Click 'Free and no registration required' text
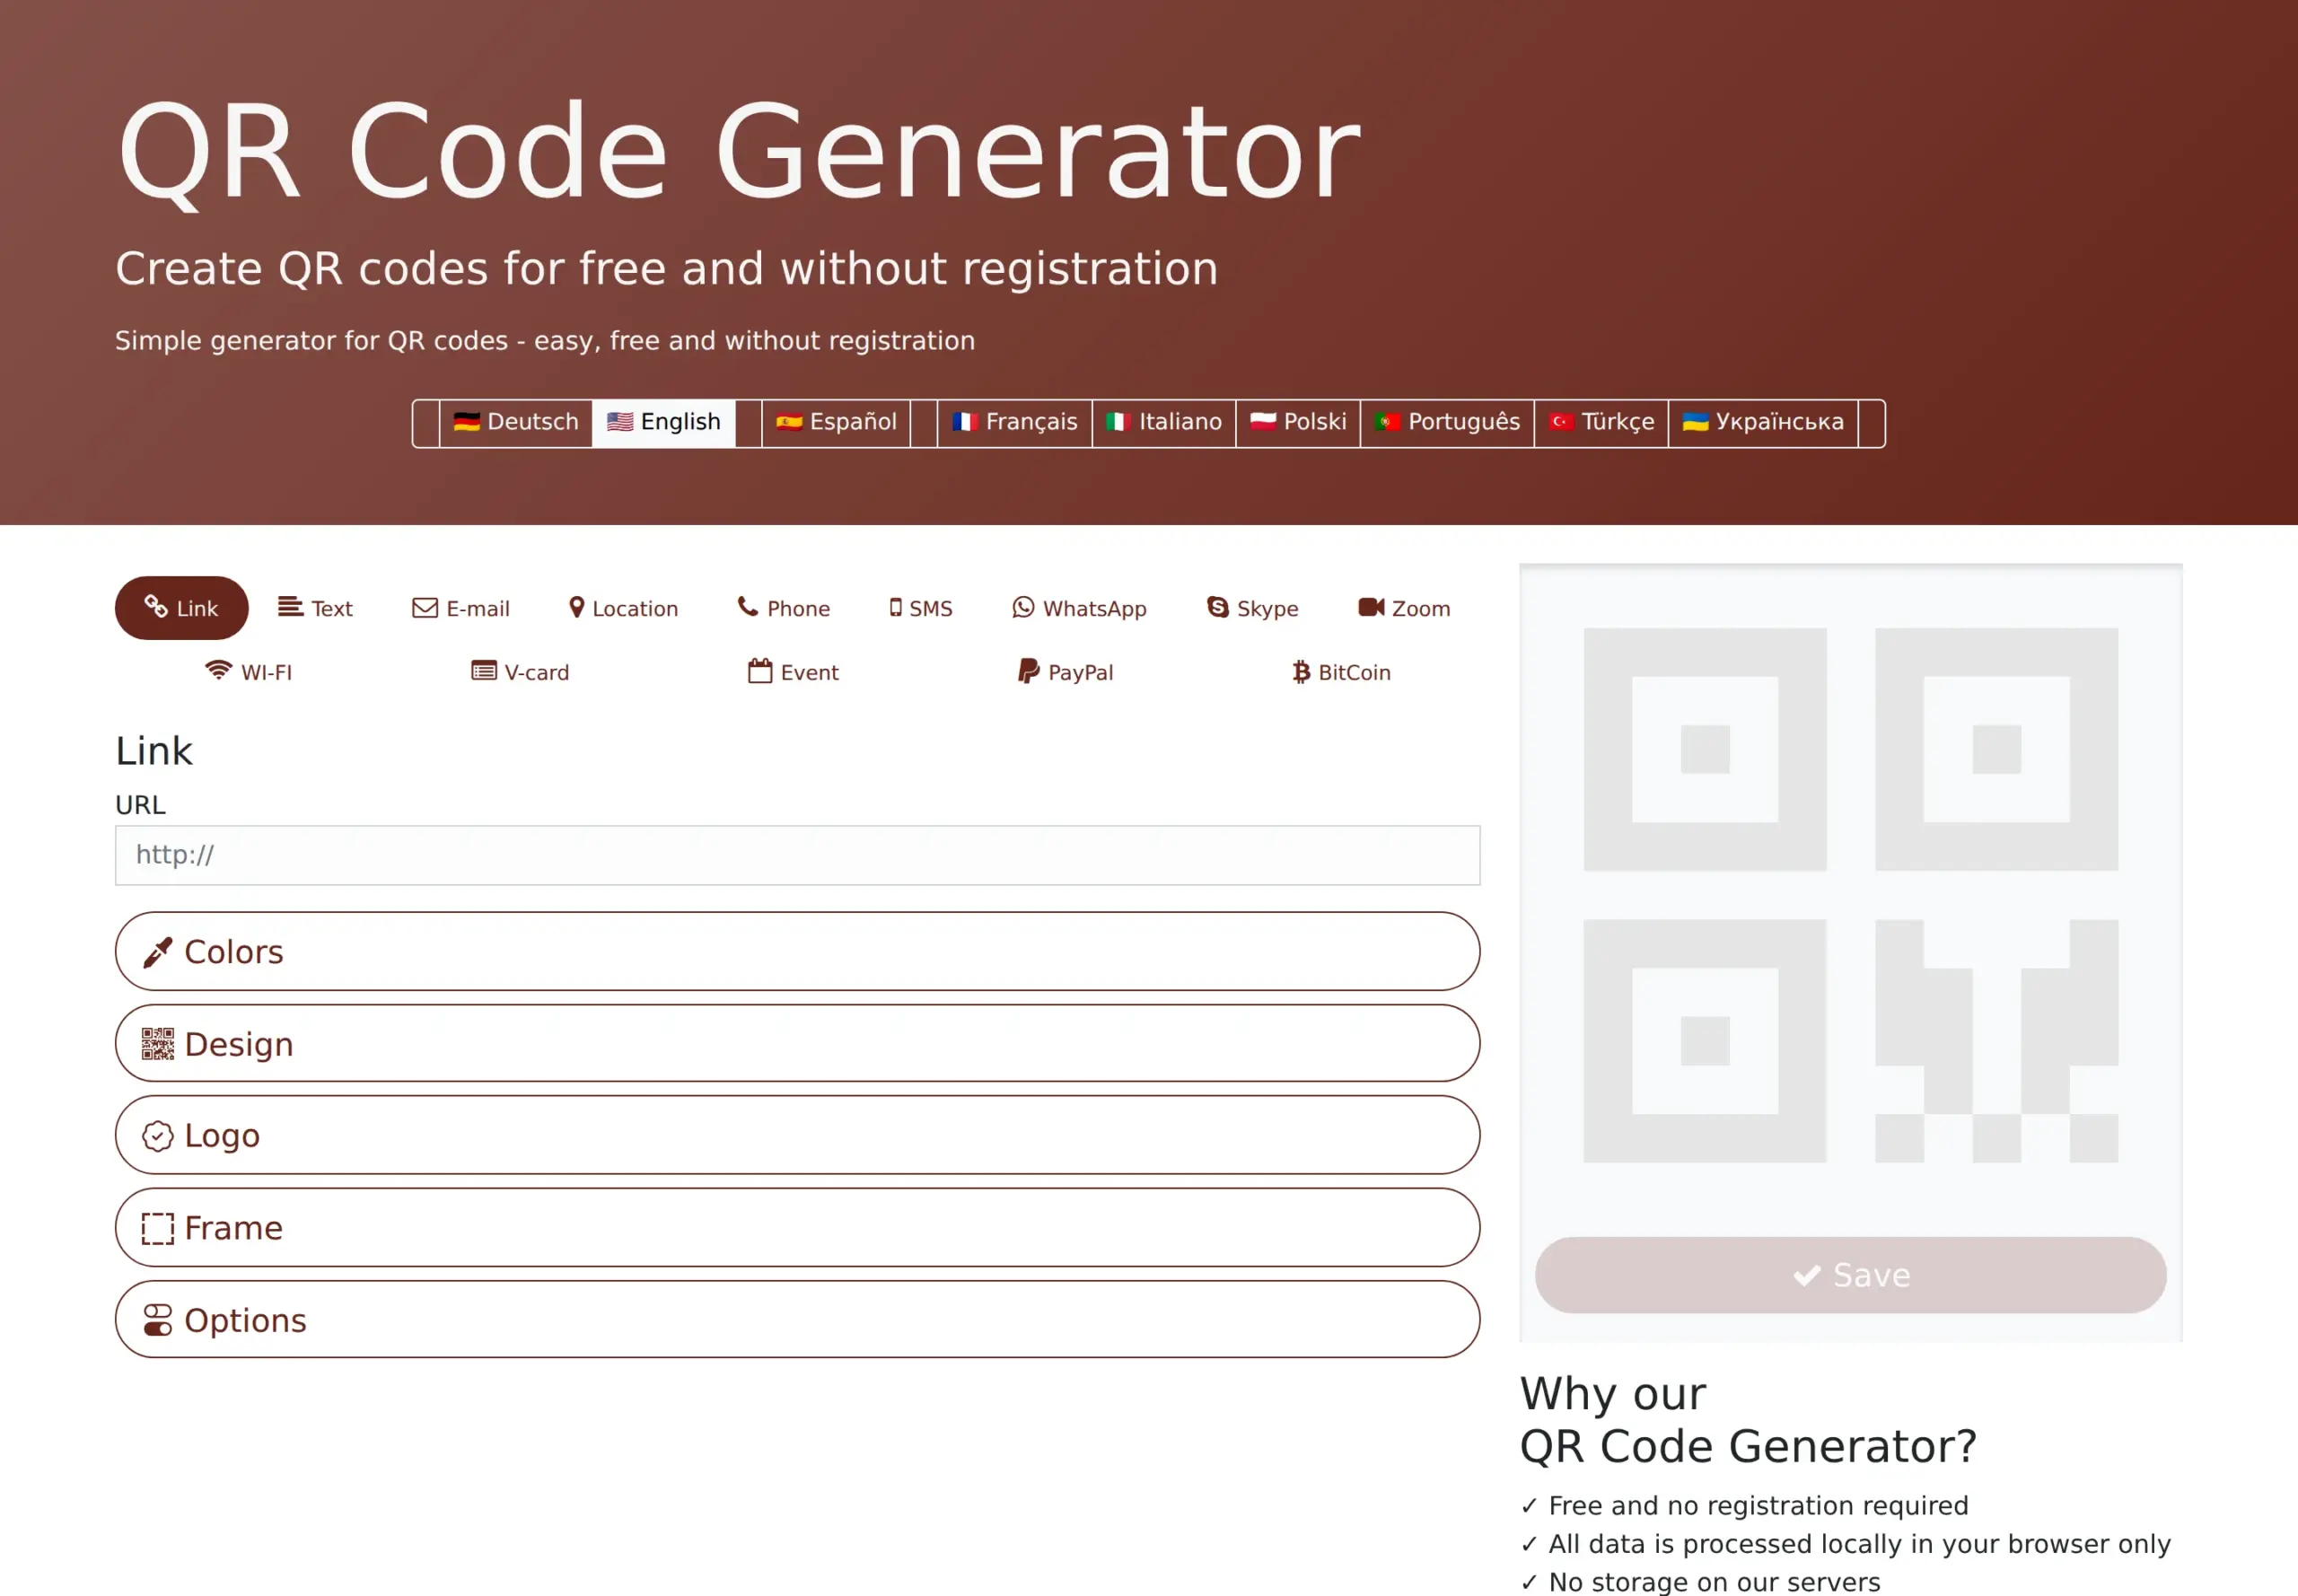 click(1758, 1505)
